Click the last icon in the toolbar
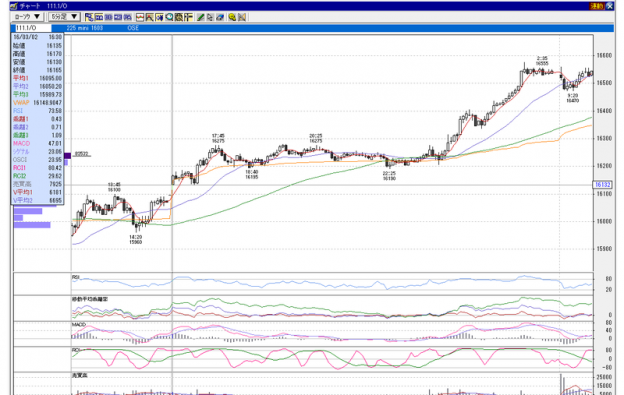This screenshot has height=395, width=624. click(x=242, y=17)
